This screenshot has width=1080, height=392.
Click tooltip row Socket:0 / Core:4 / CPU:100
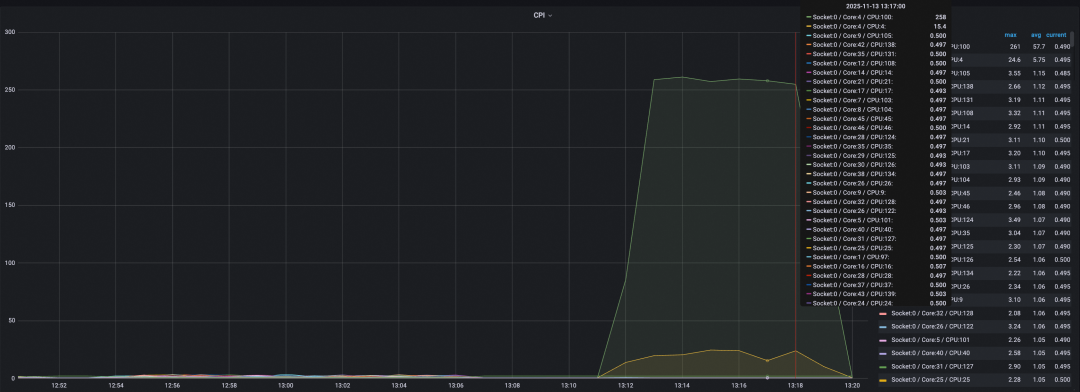[x=875, y=17]
